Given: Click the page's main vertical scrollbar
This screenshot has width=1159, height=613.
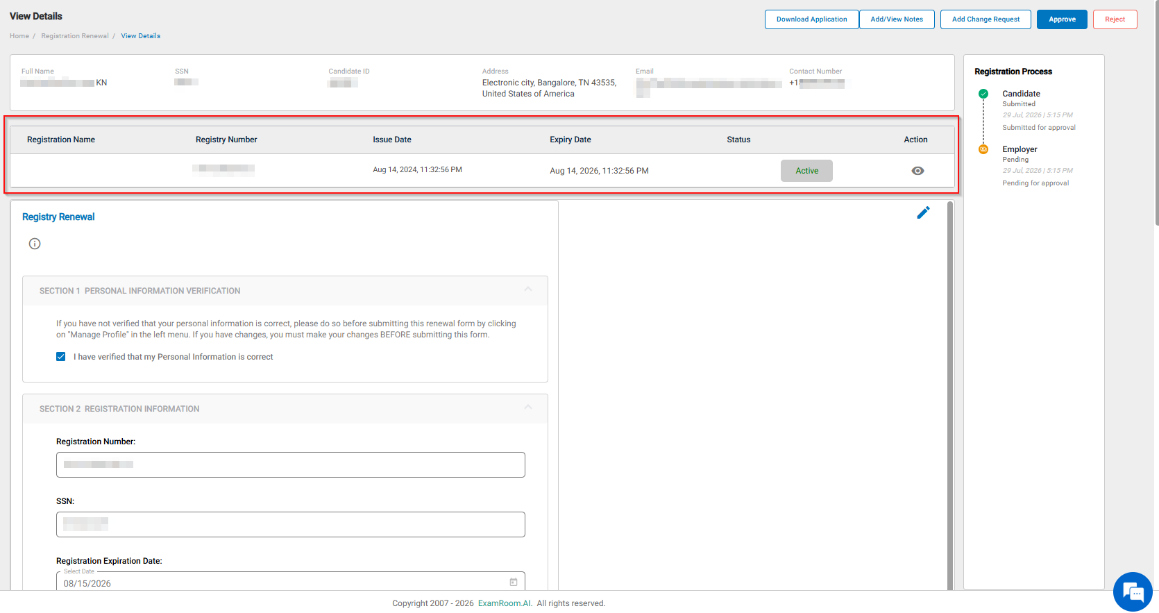Looking at the screenshot, I should (1155, 111).
